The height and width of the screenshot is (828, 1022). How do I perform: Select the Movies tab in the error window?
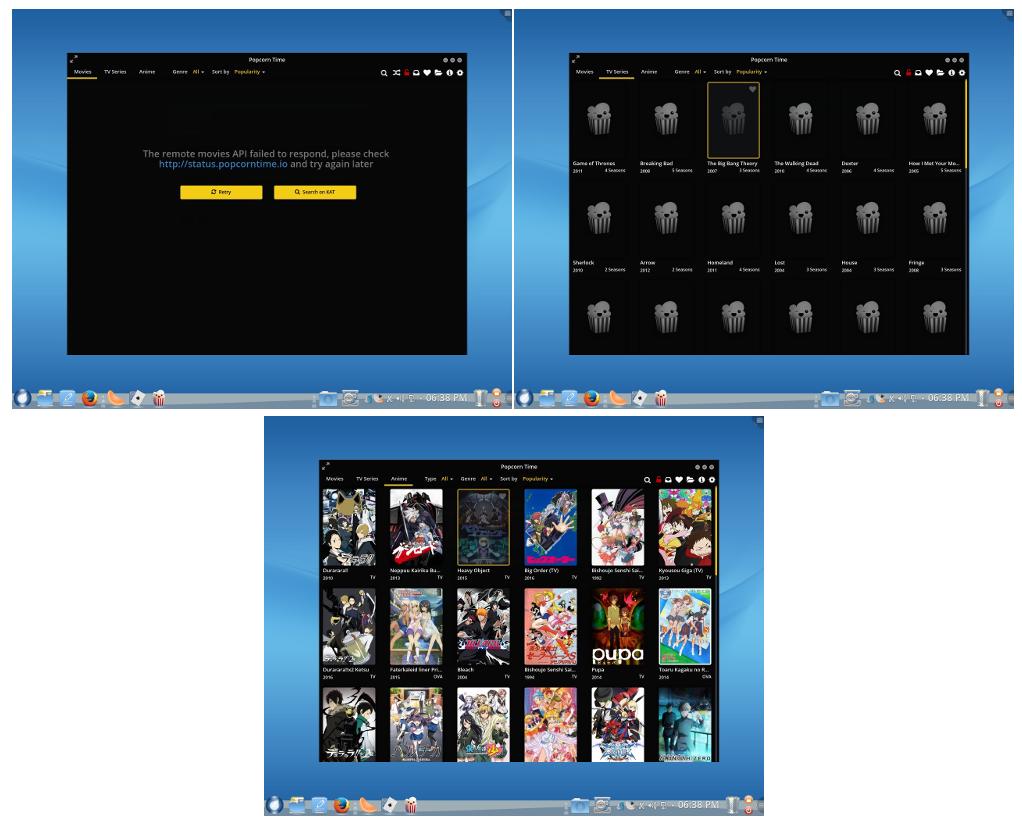(x=83, y=72)
